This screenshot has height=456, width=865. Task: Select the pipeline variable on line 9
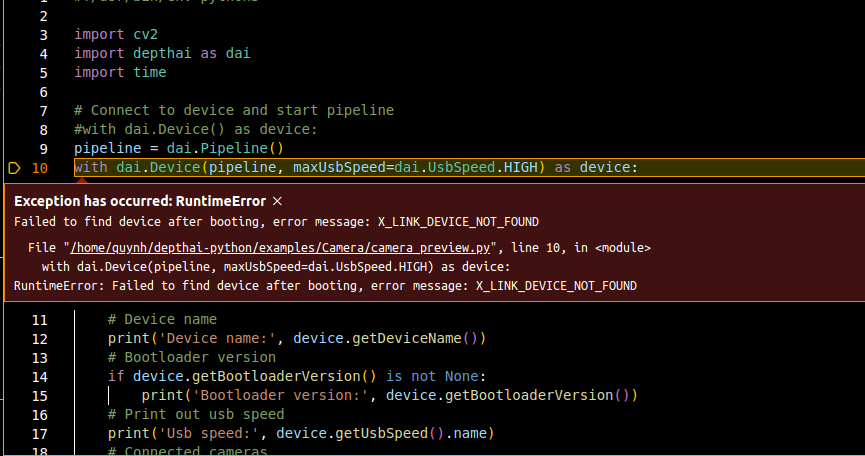point(107,148)
